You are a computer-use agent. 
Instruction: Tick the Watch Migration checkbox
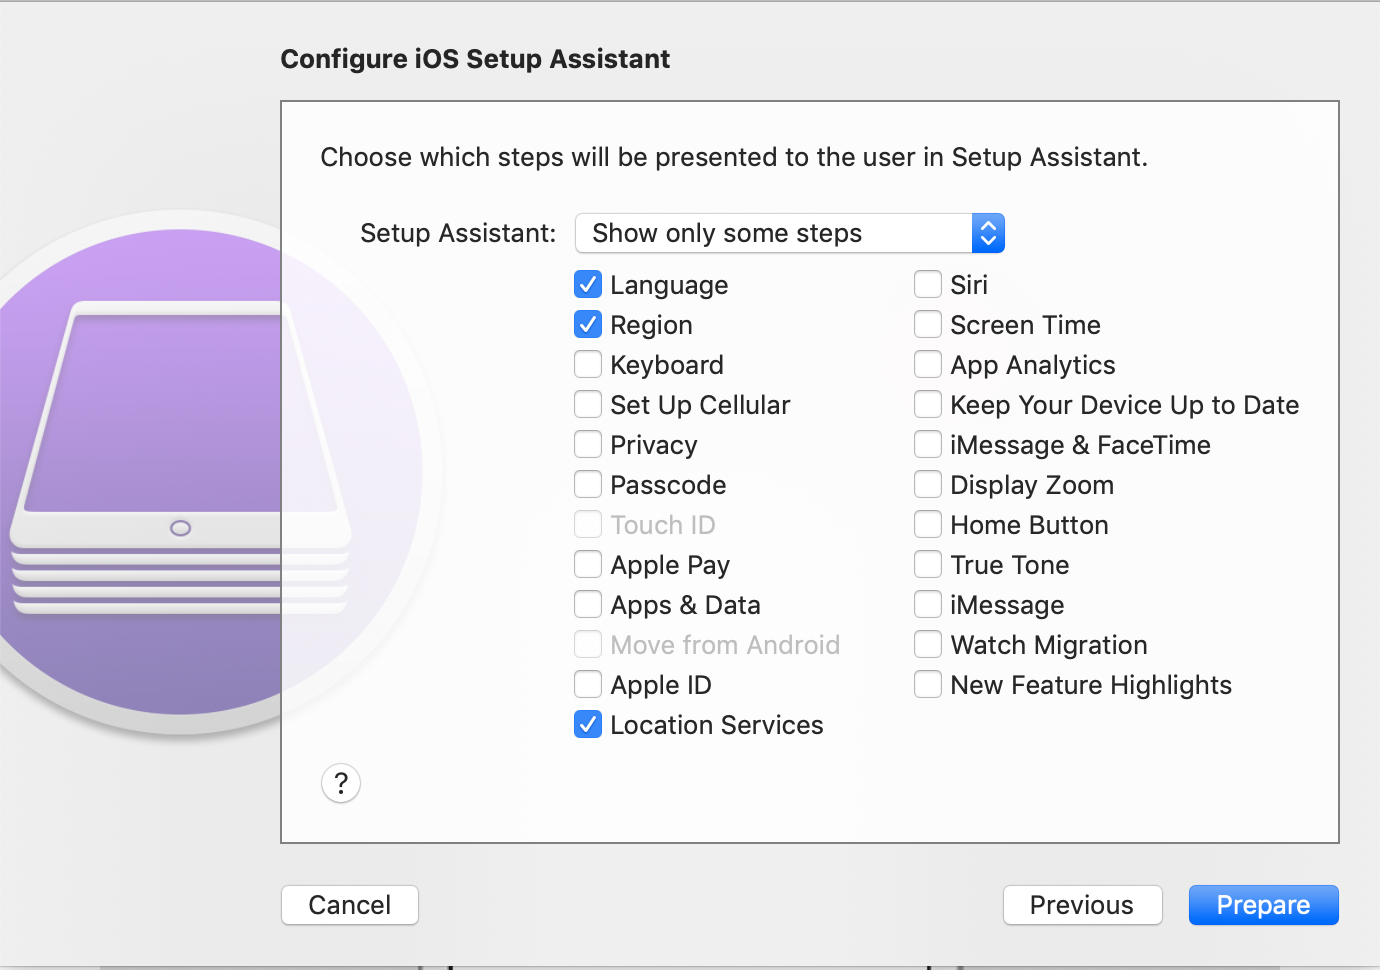pyautogui.click(x=928, y=645)
